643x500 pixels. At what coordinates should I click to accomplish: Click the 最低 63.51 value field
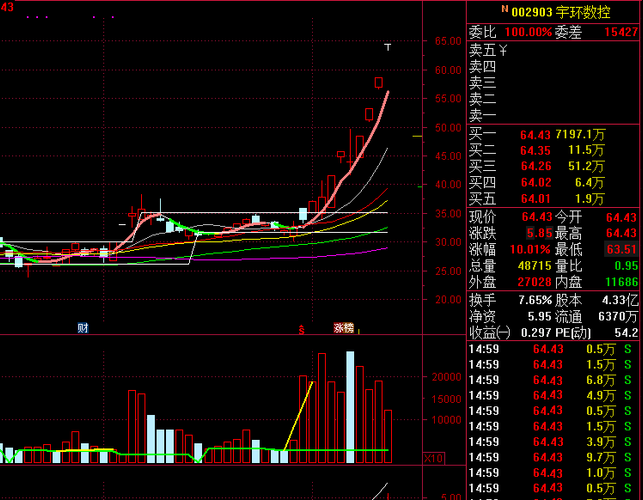(x=621, y=249)
